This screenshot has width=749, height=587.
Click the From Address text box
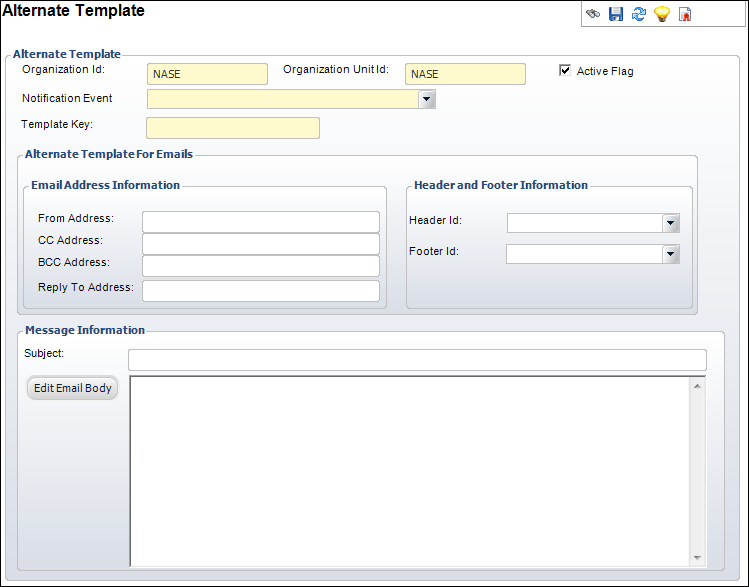261,222
